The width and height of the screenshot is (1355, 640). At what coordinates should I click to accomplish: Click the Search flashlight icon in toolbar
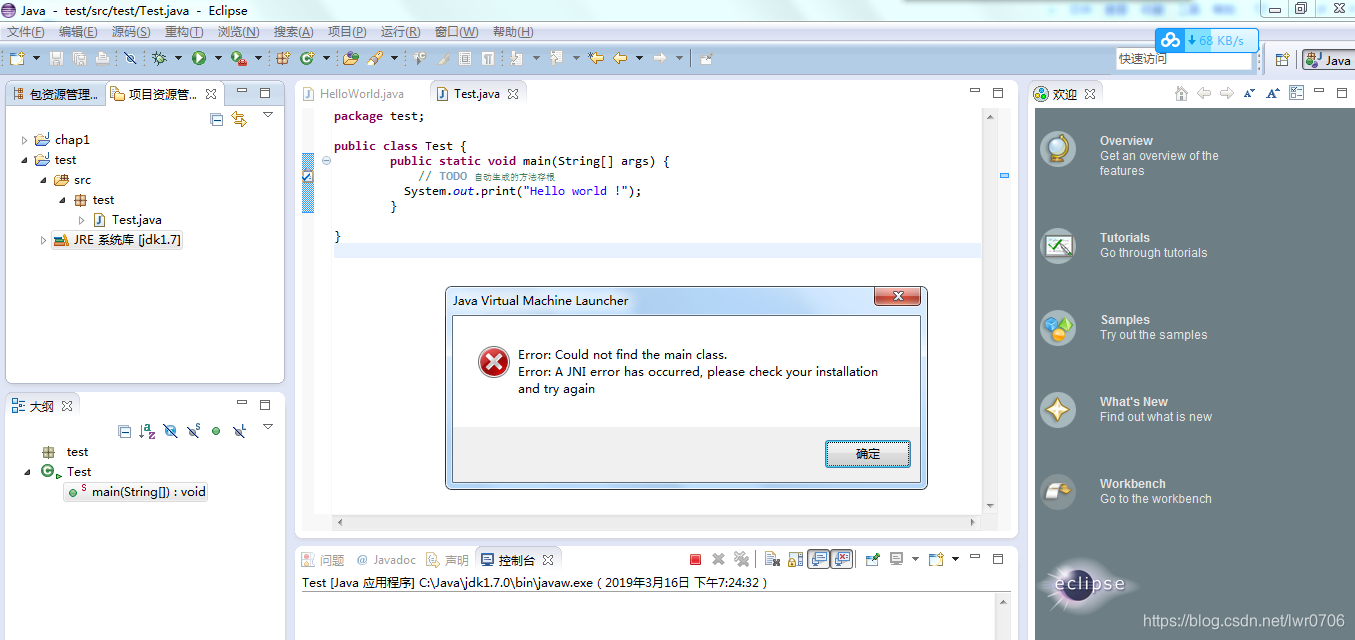click(375, 59)
